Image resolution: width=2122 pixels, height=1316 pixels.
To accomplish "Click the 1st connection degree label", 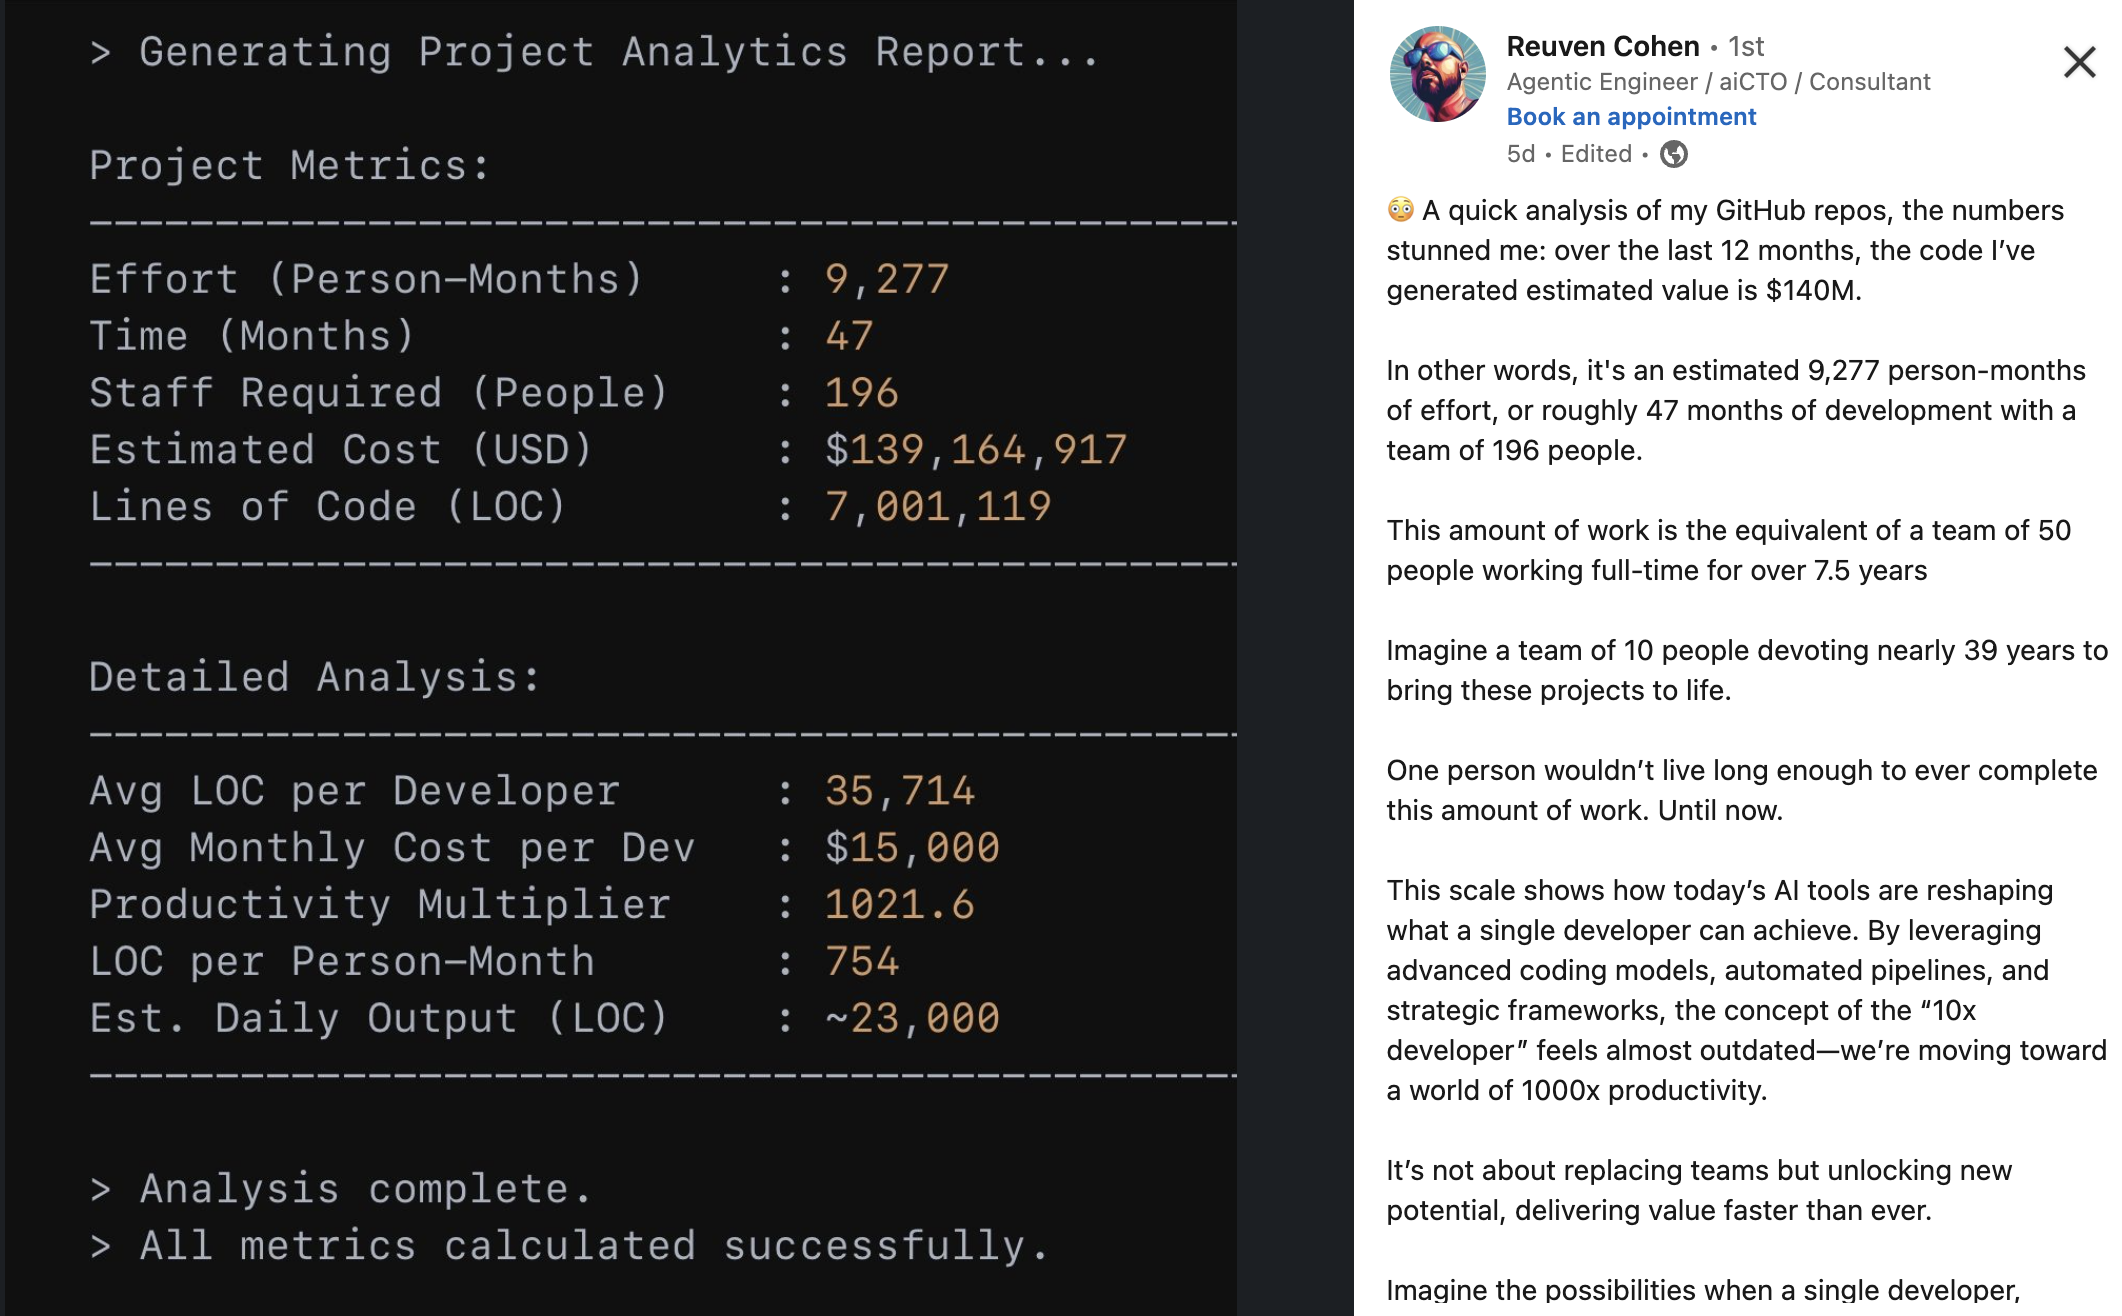I will 1746,46.
